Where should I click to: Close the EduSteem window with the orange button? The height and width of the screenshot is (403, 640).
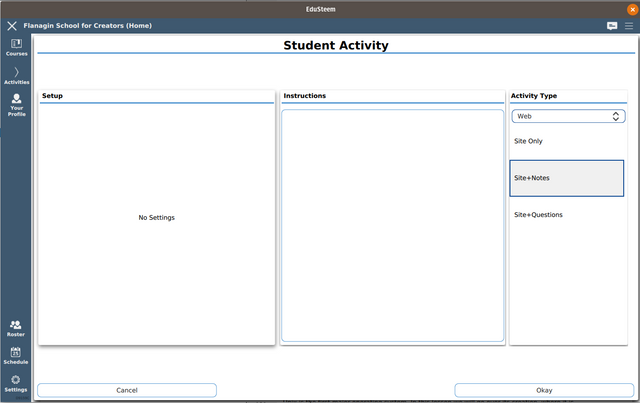[x=632, y=9]
